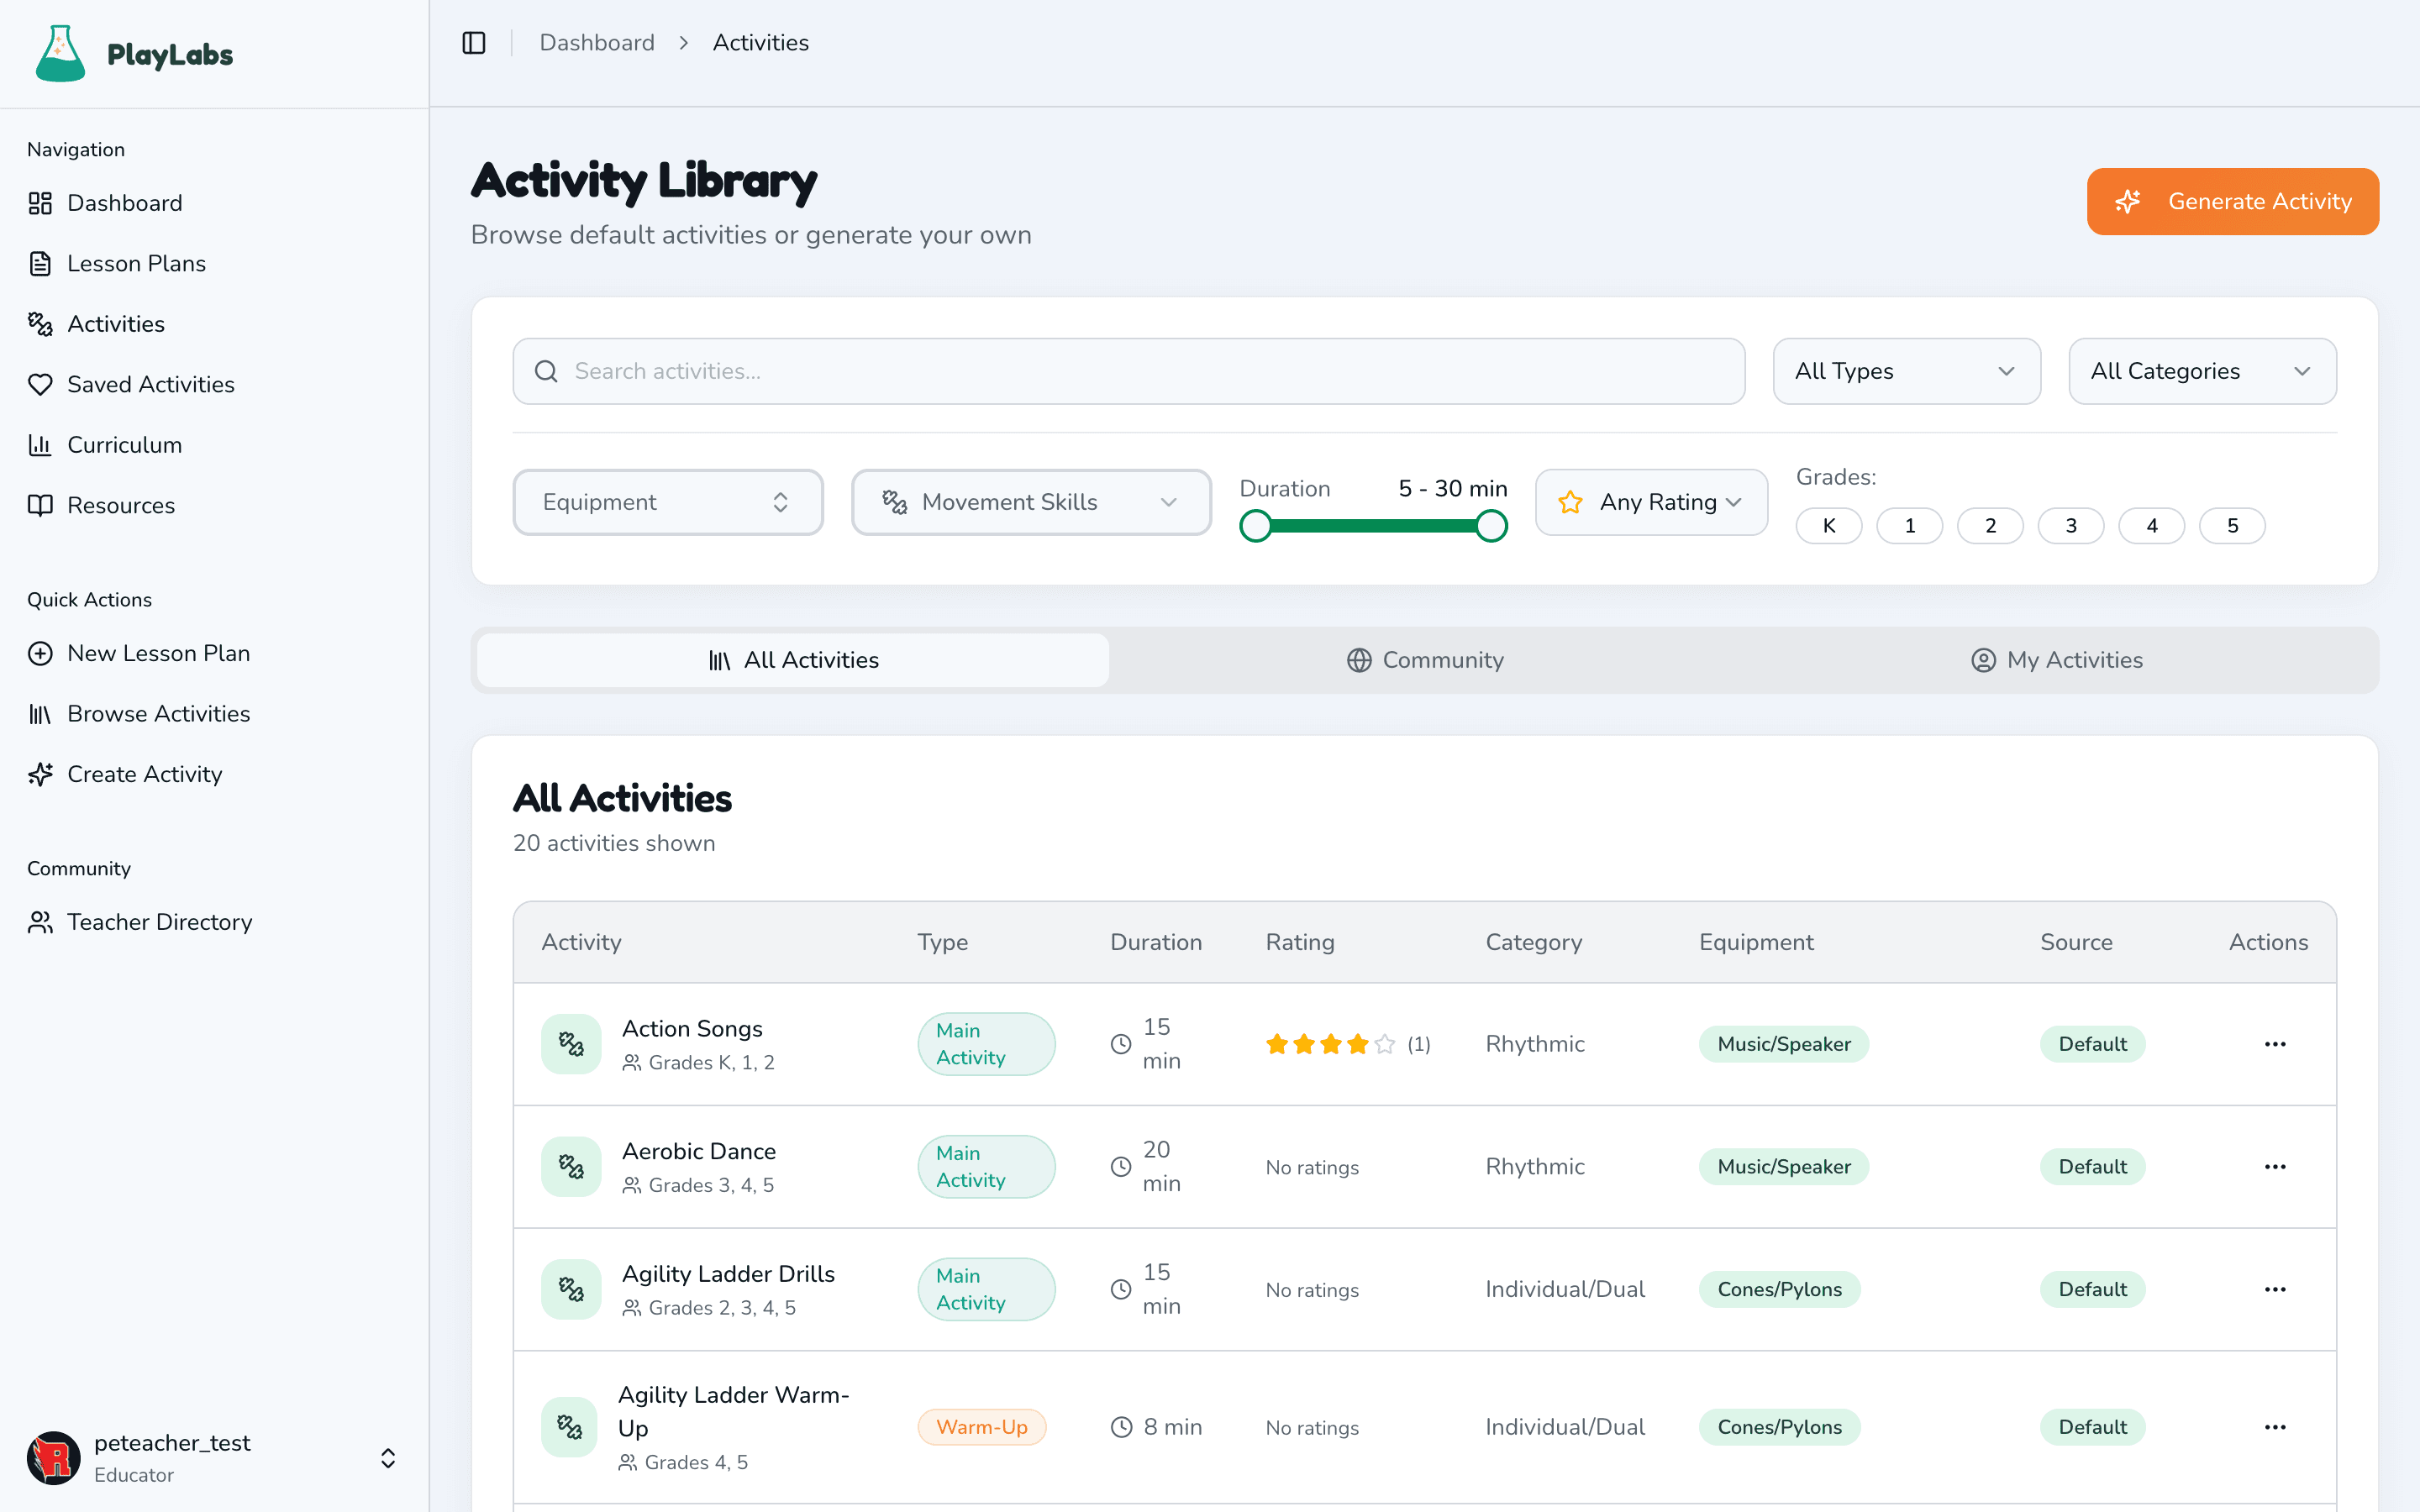Switch to the Community tab
This screenshot has height=1512, width=2420.
coord(1424,659)
